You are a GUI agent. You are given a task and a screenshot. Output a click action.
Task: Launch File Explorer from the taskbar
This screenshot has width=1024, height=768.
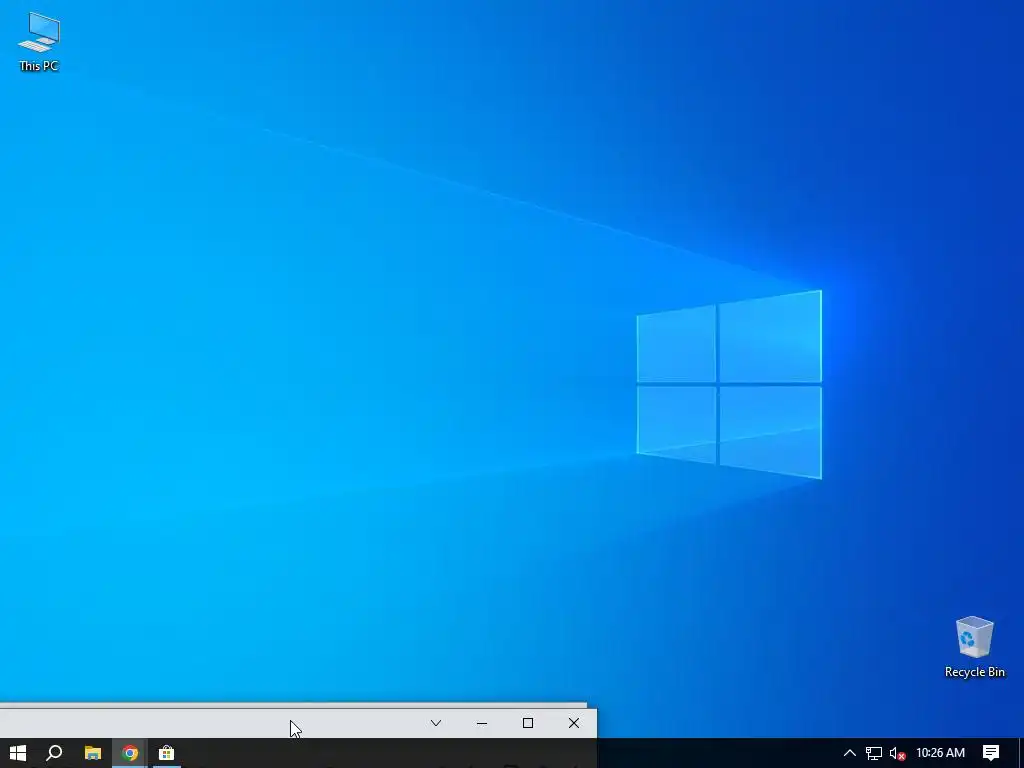93,753
